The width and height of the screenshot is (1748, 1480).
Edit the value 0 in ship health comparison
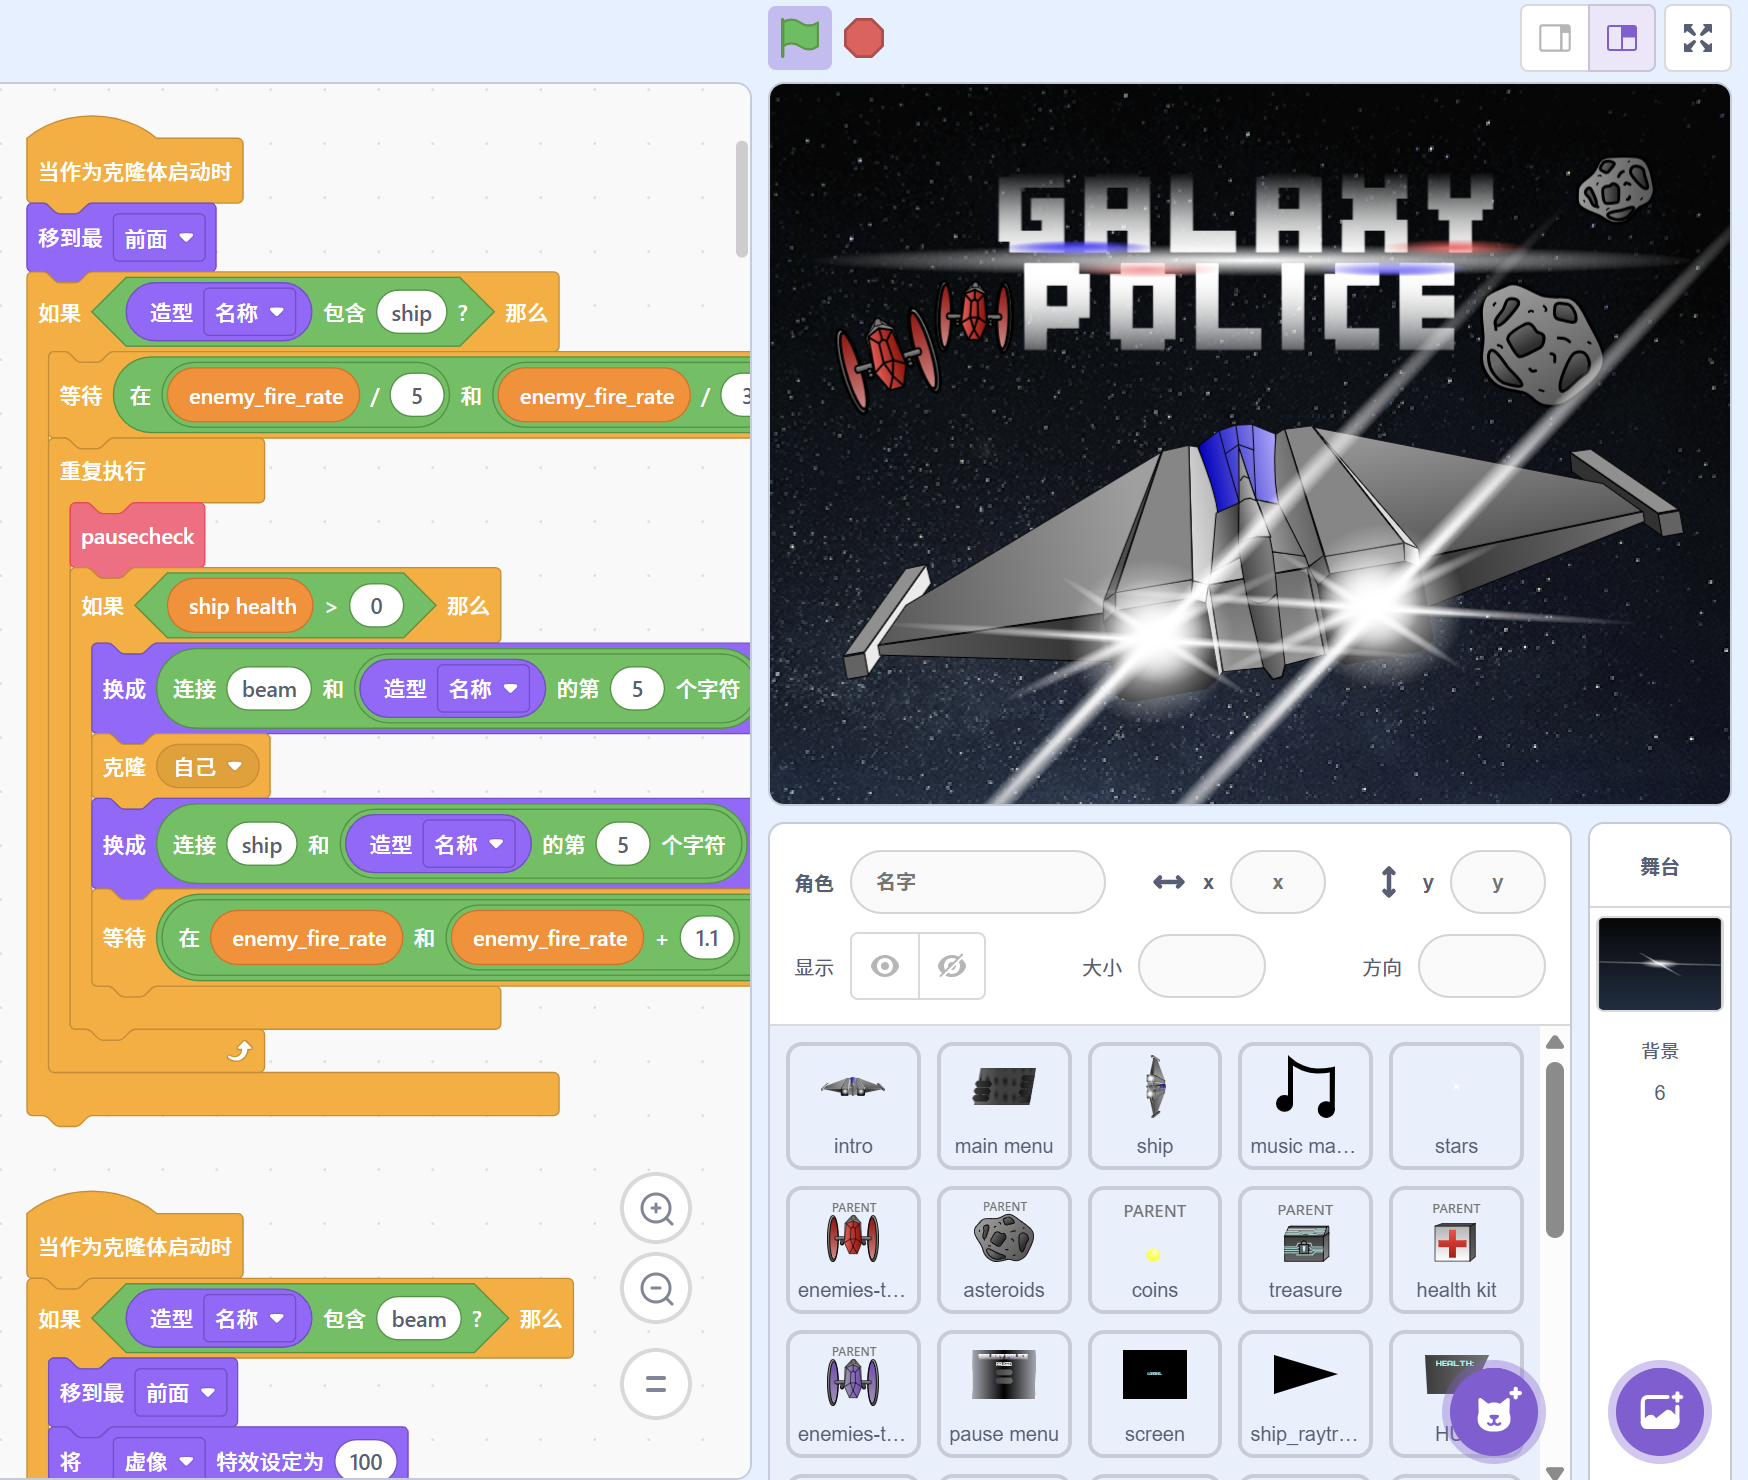(376, 606)
